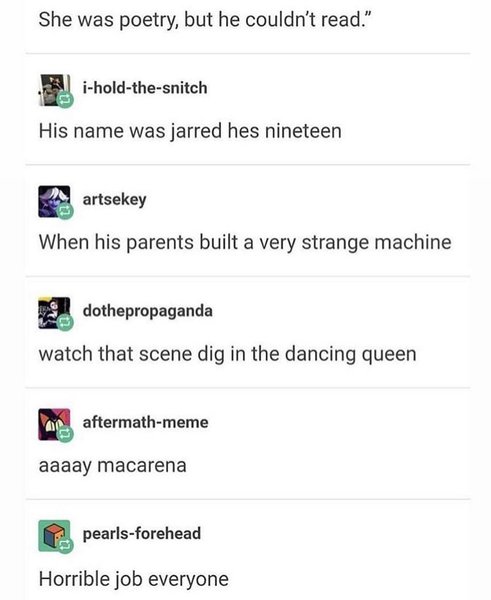Click the reblog badge on pearls-forehead avatar

click(x=65, y=546)
